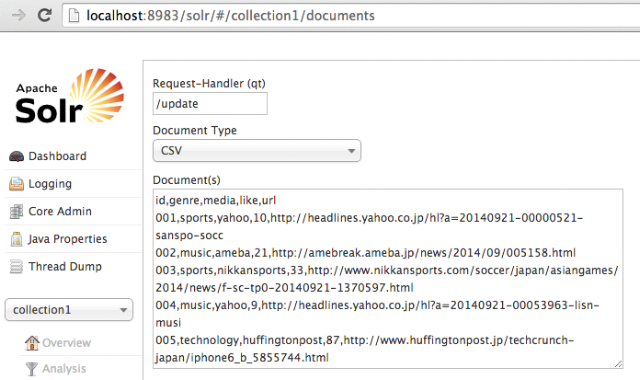Click the Core Admin grid icon

pos(16,211)
